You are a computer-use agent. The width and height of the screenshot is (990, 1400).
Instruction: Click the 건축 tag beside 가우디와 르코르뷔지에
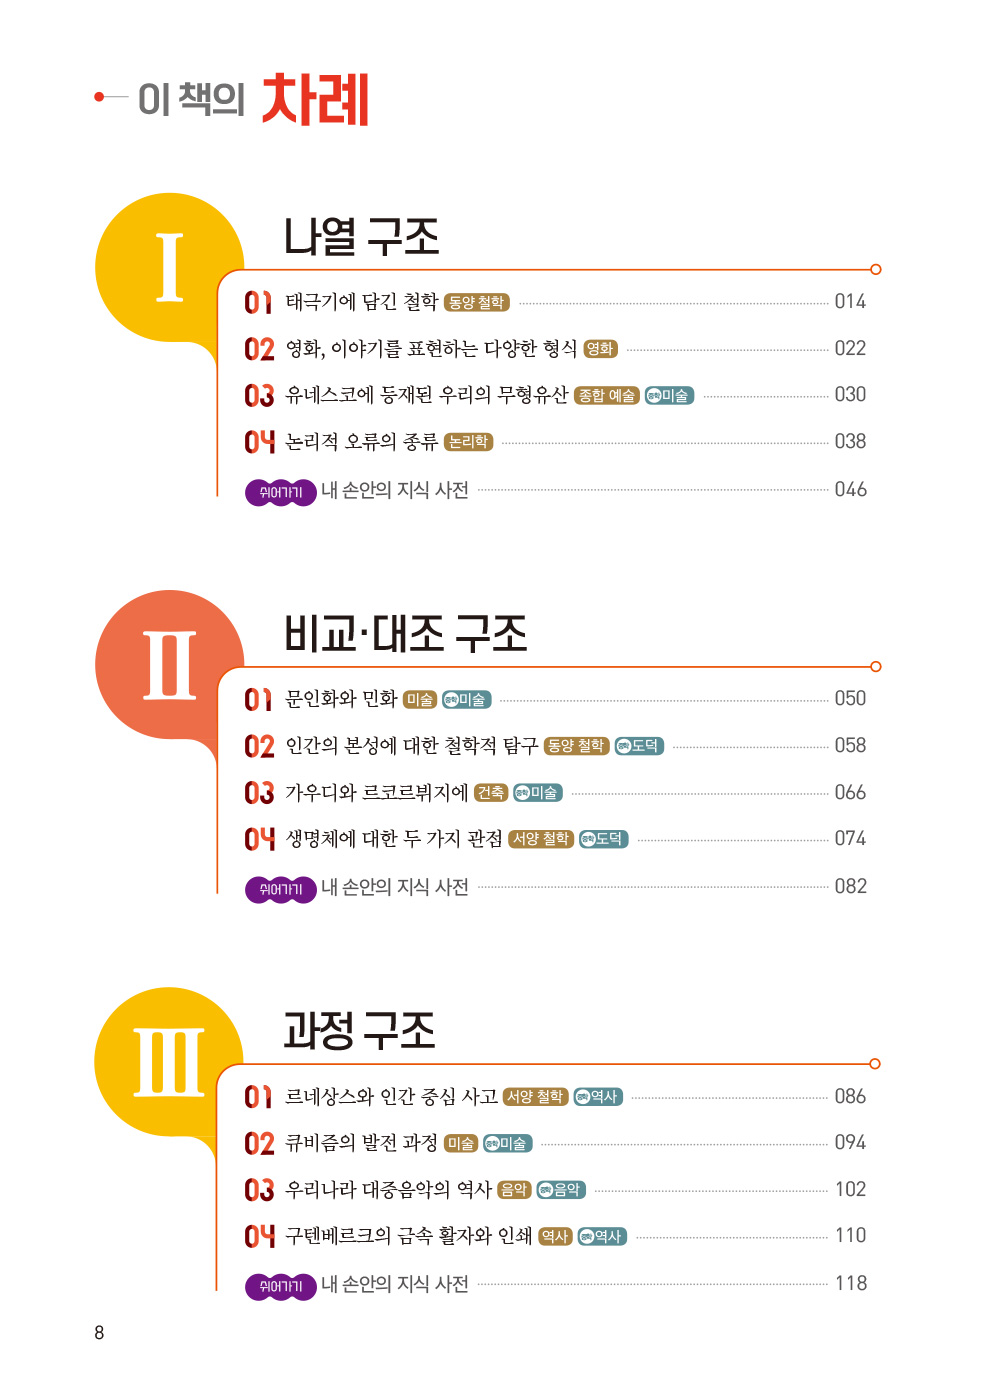pos(491,793)
